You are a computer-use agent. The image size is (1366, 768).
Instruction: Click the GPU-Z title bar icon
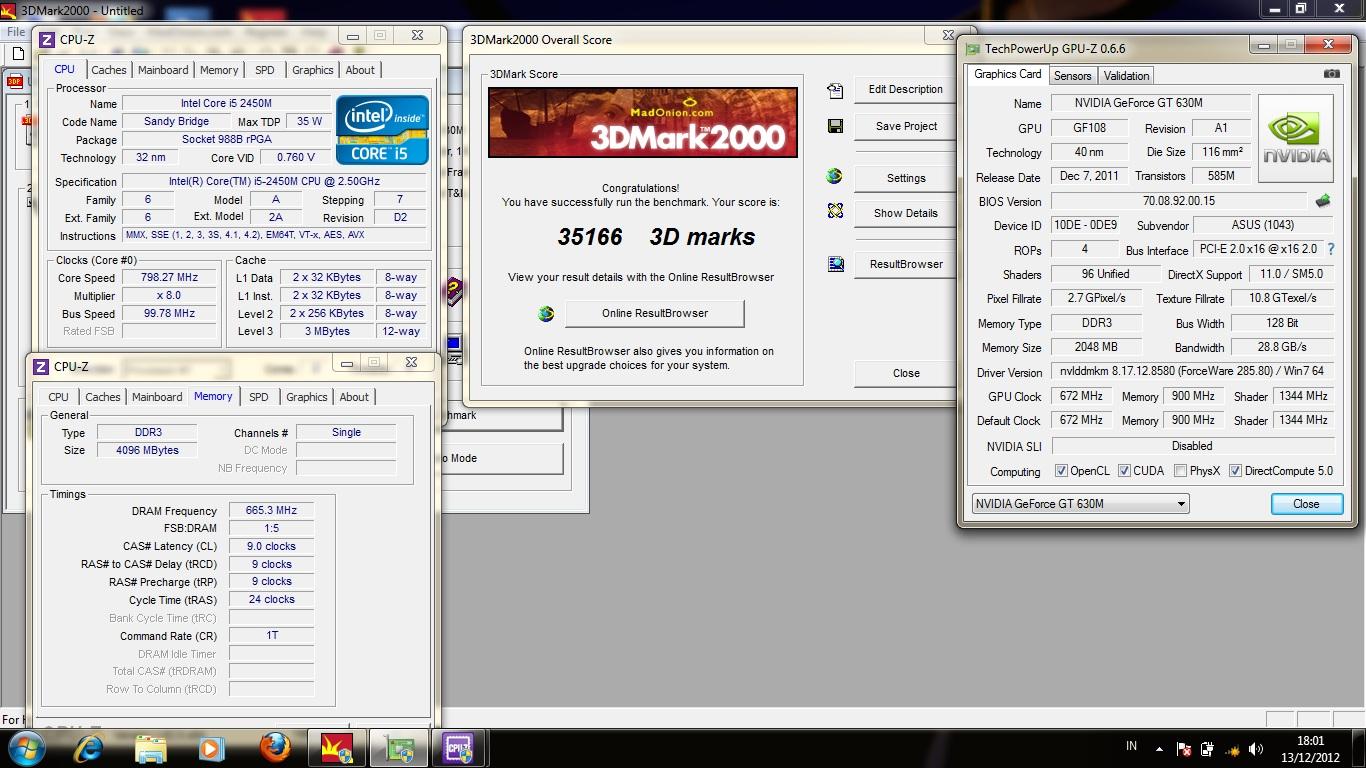973,48
